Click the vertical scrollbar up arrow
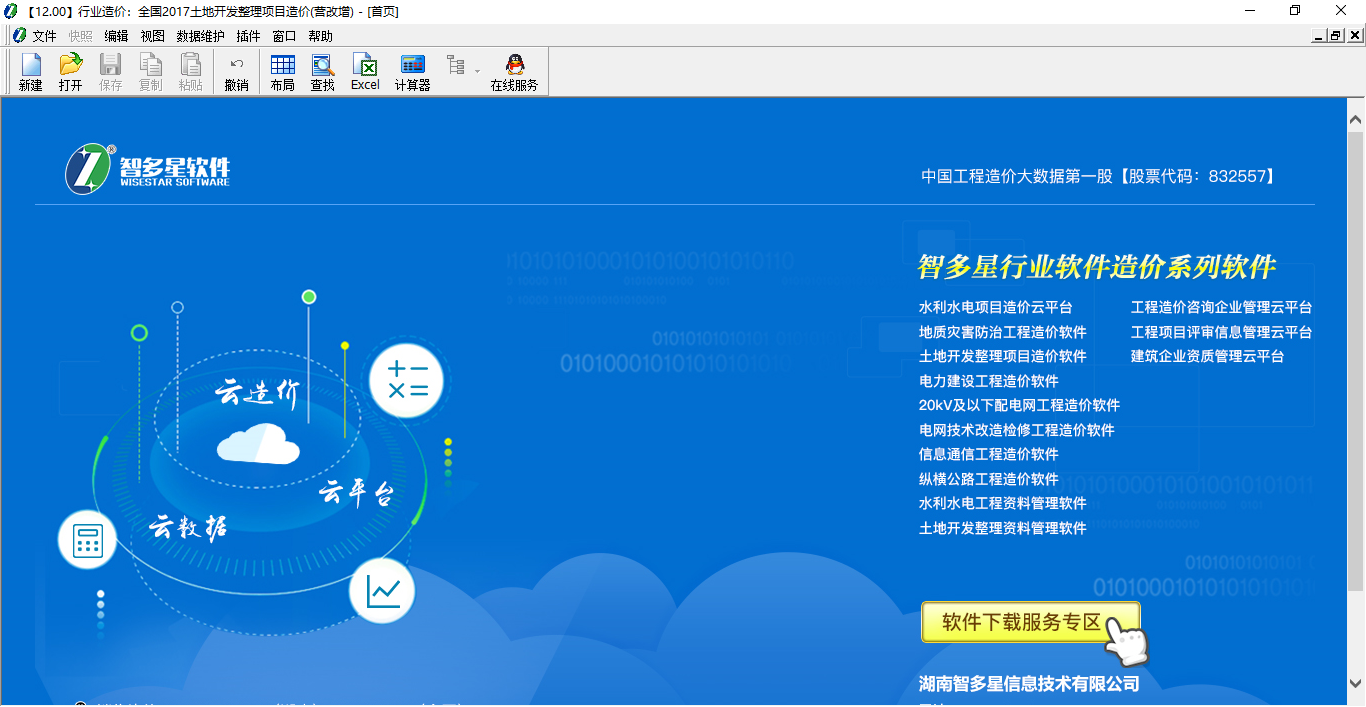 coord(1356,120)
